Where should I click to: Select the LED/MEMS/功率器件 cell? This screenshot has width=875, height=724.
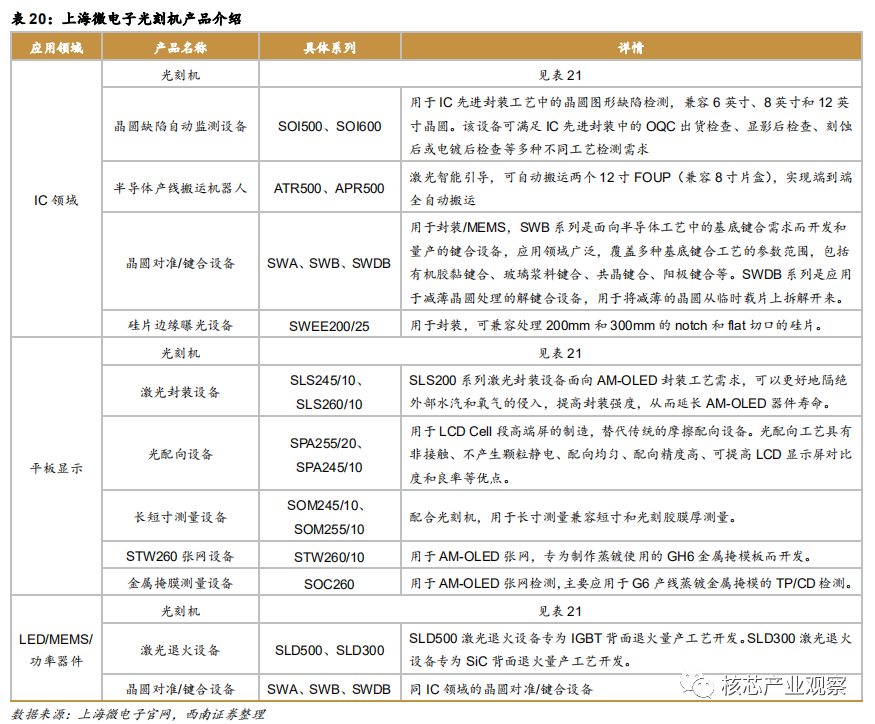[56, 649]
